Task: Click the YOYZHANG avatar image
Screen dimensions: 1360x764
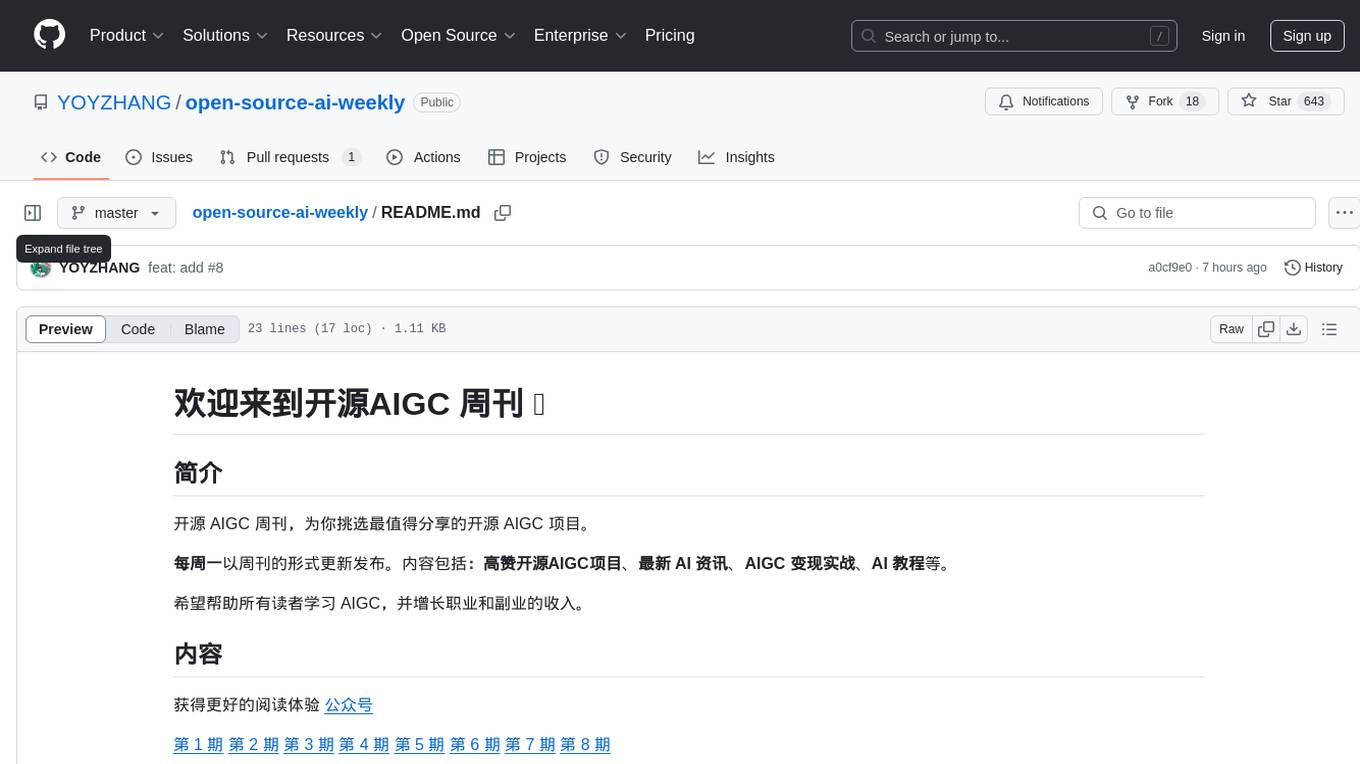Action: click(40, 268)
